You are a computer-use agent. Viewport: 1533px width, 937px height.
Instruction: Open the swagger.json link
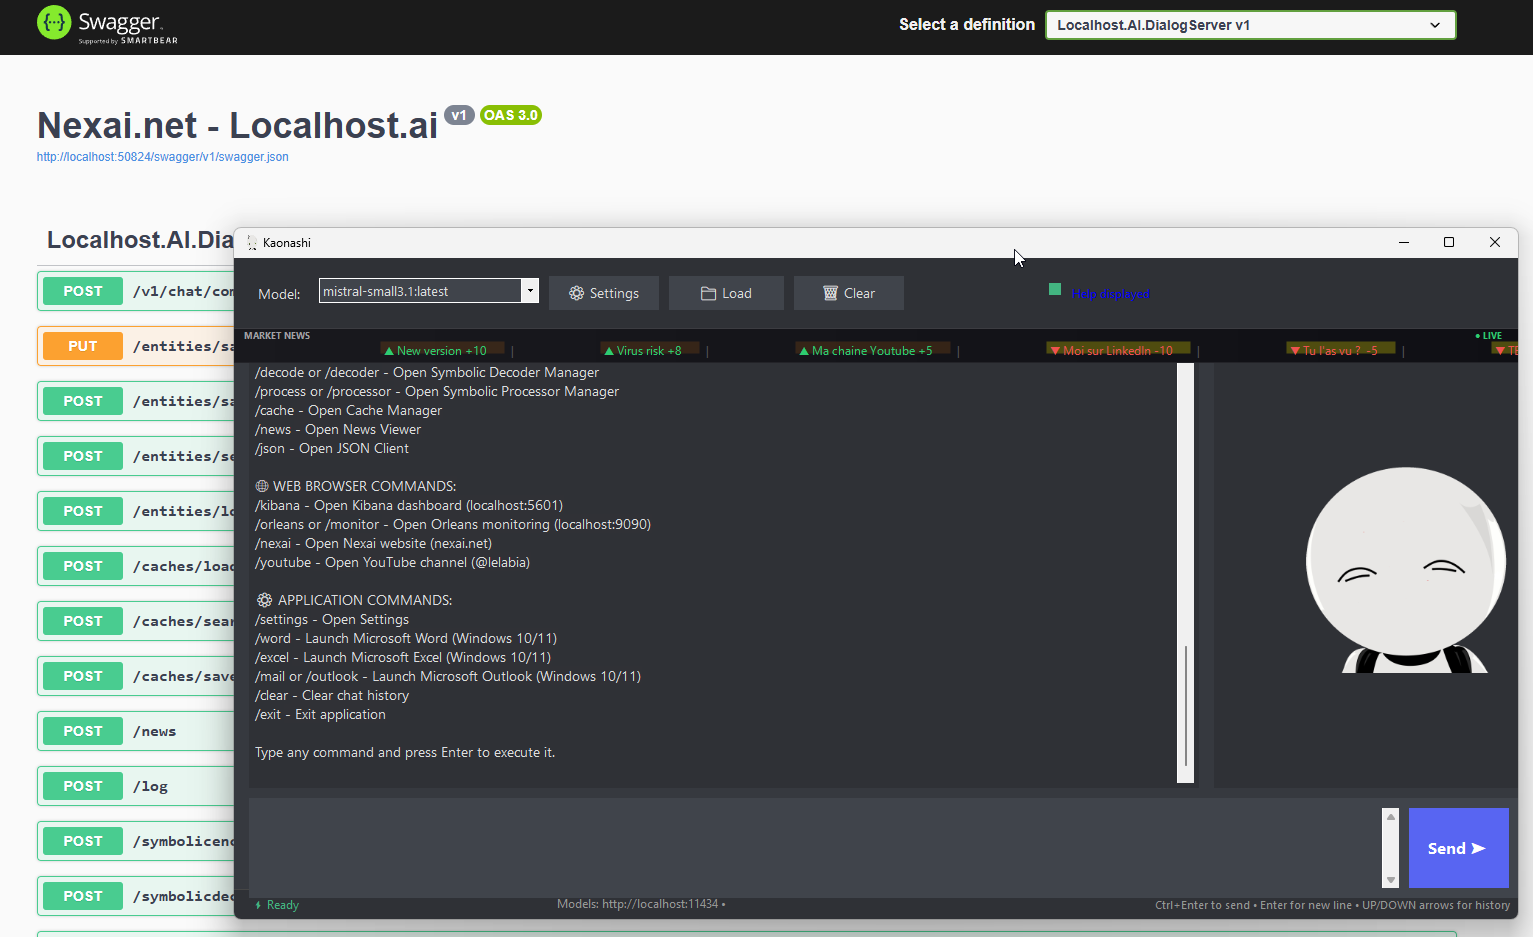point(162,157)
